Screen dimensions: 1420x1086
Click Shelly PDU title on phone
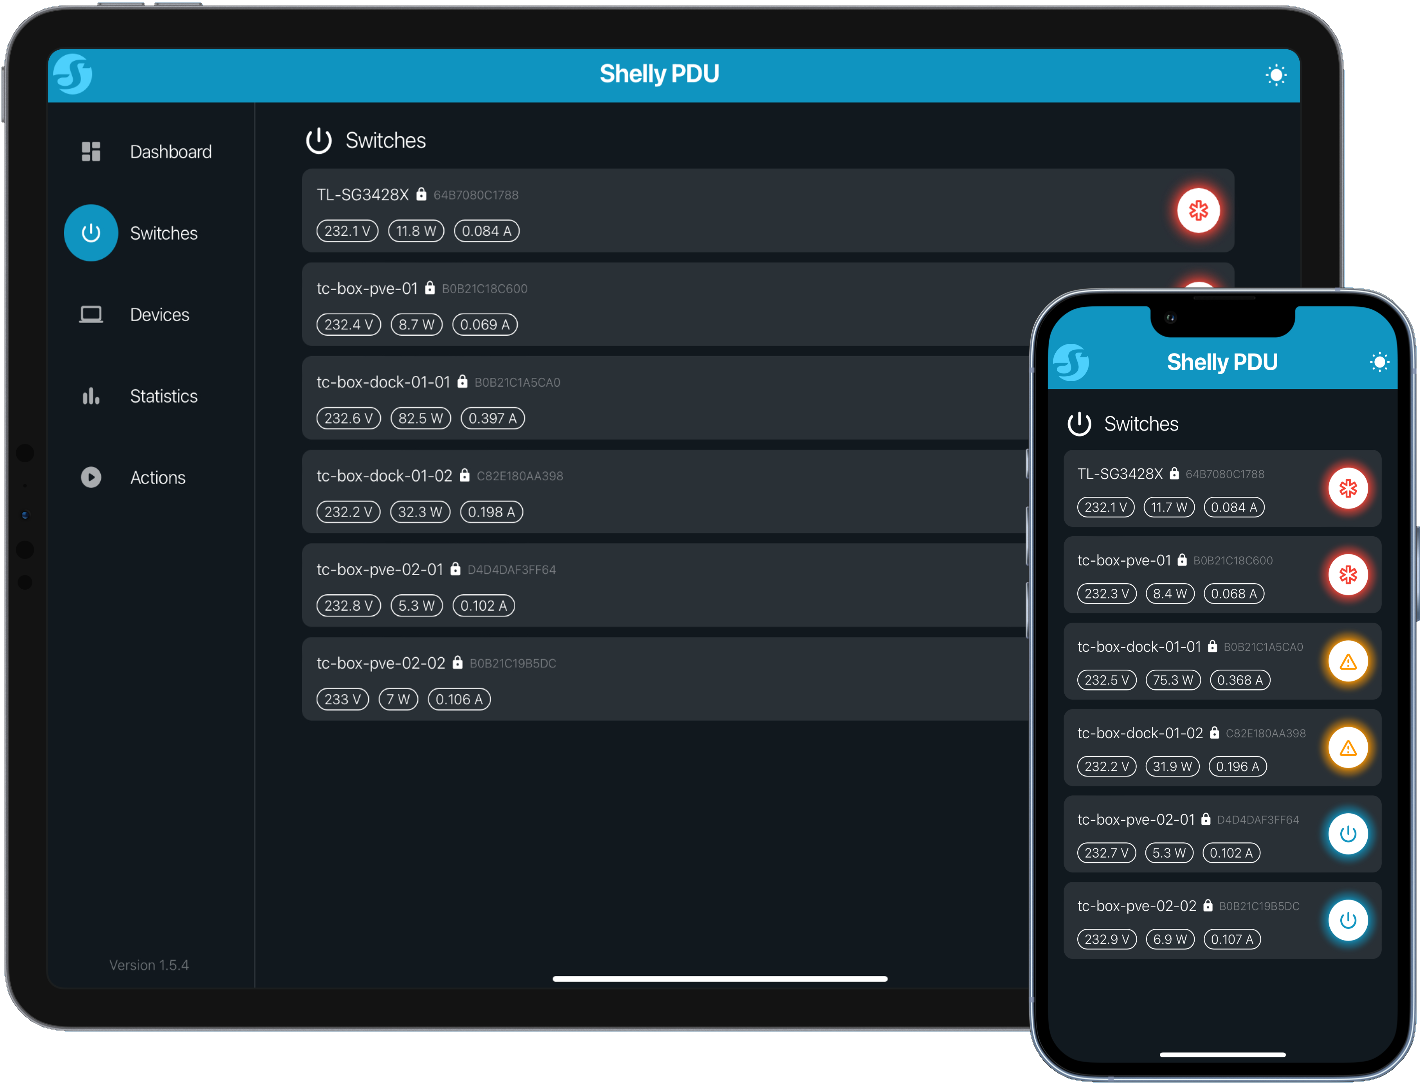(x=1222, y=362)
